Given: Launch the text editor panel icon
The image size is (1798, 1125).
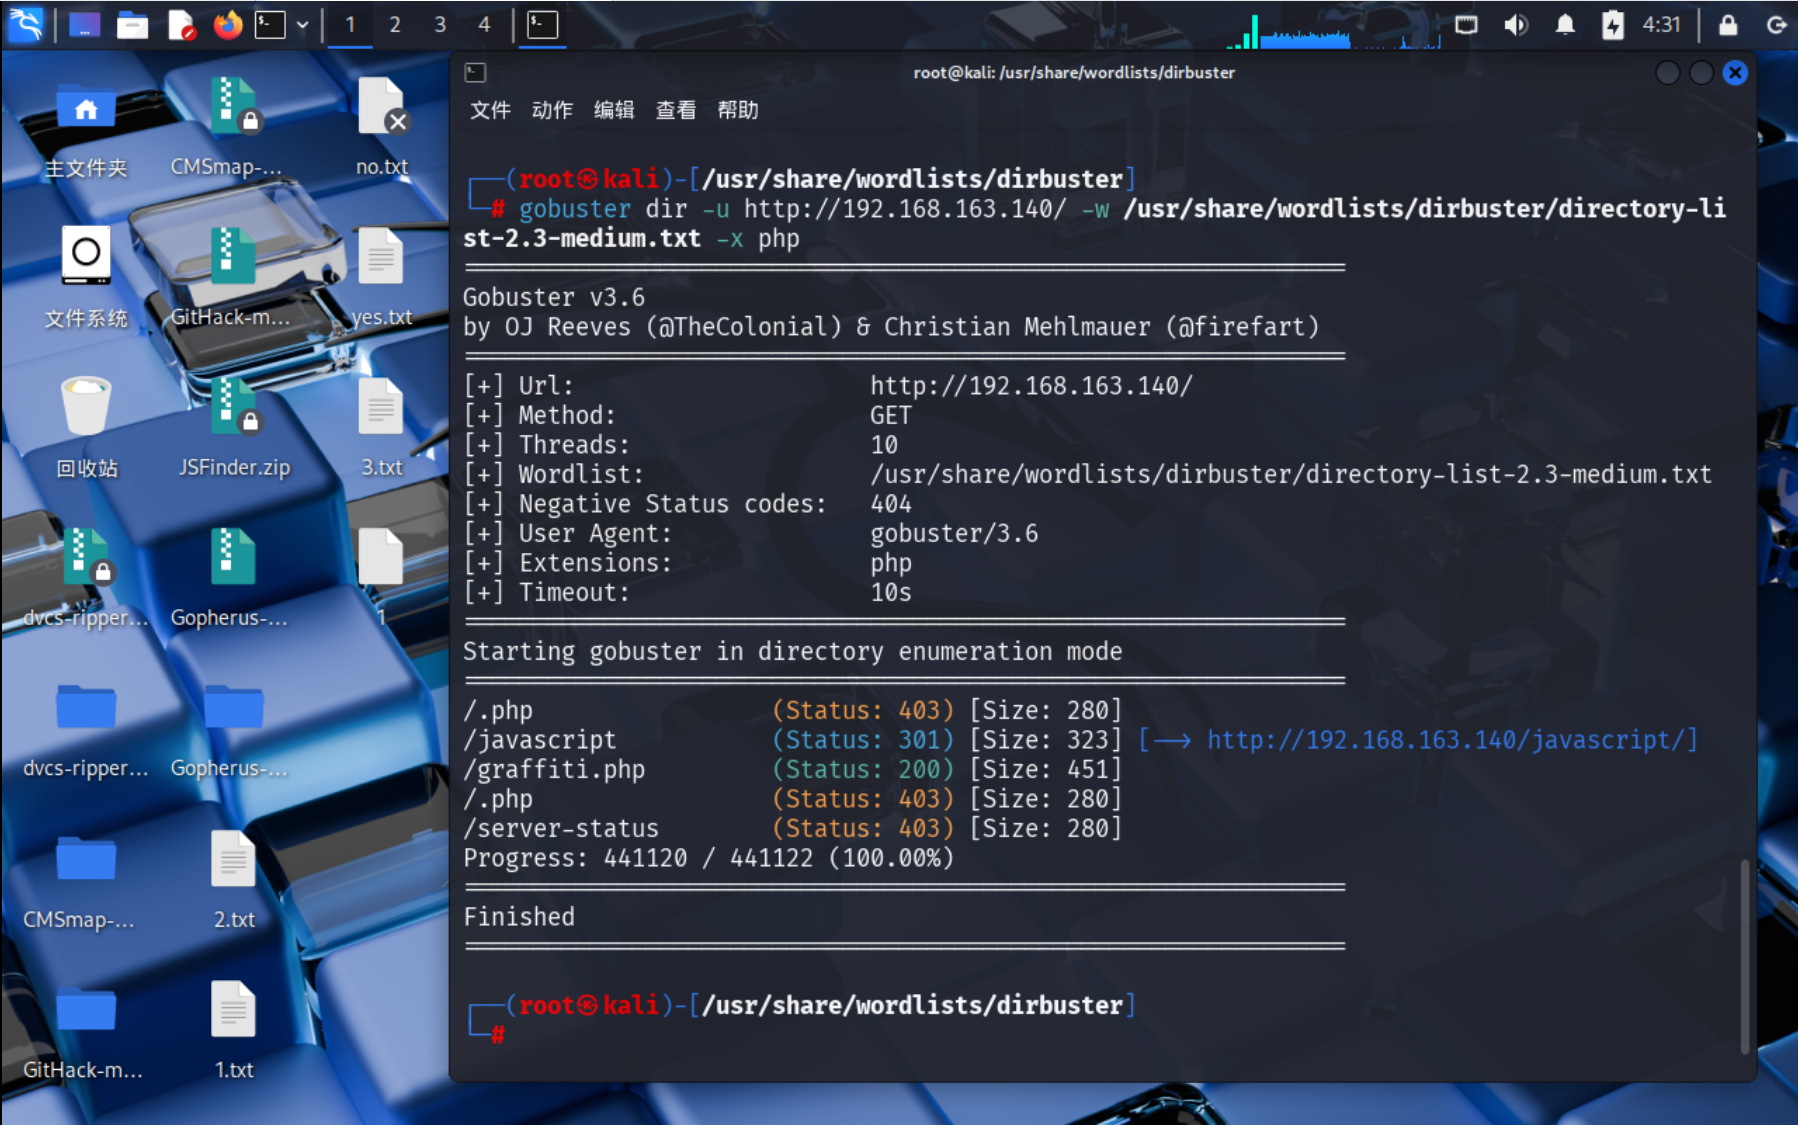Looking at the screenshot, I should [x=181, y=25].
